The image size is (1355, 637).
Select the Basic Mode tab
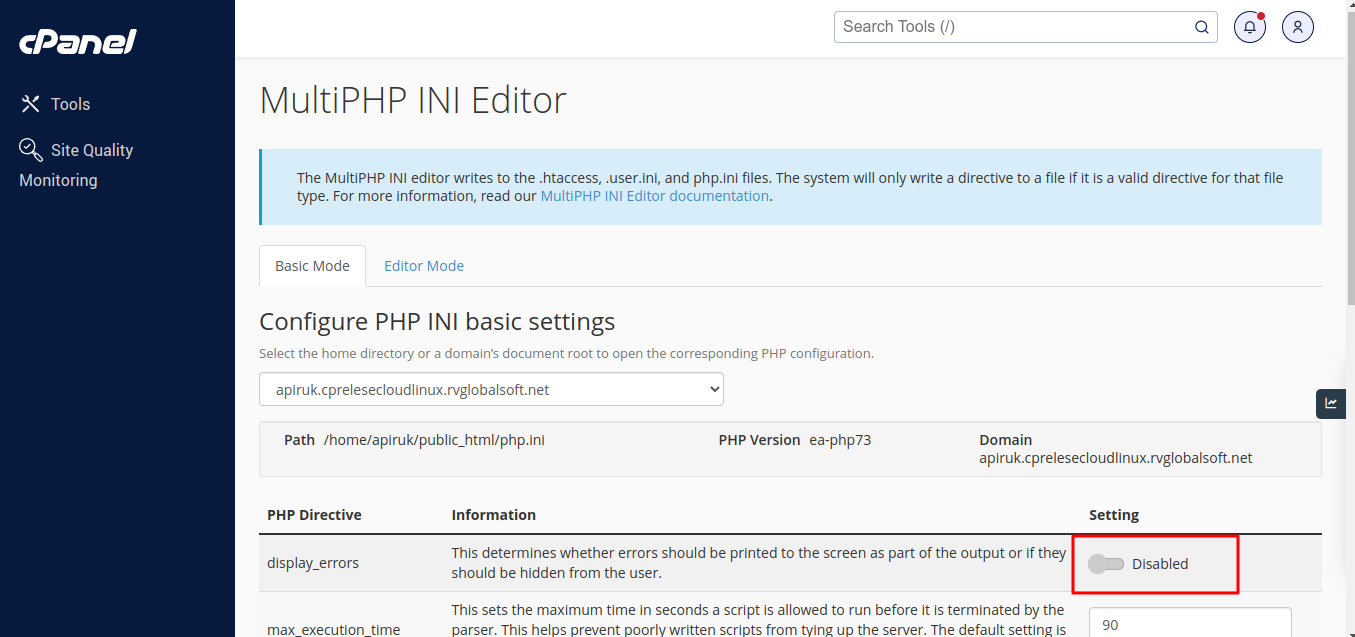pyautogui.click(x=312, y=266)
